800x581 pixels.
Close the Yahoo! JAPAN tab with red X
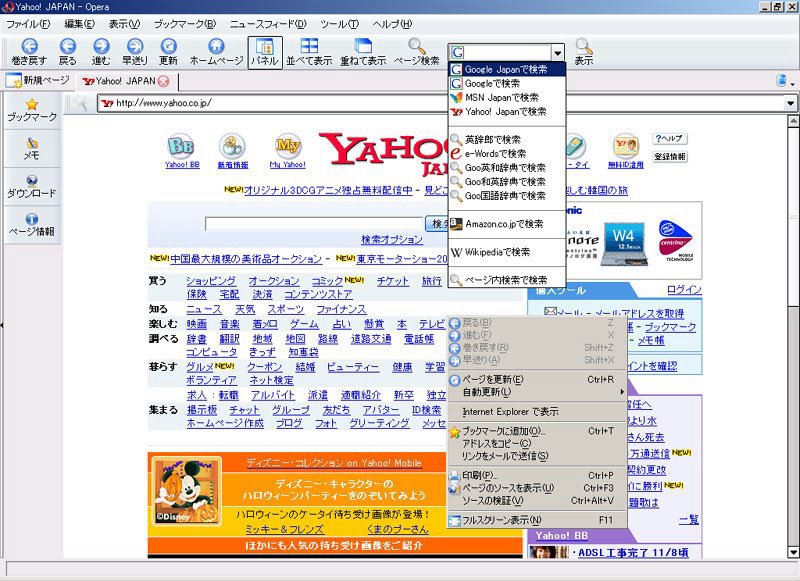click(x=163, y=81)
